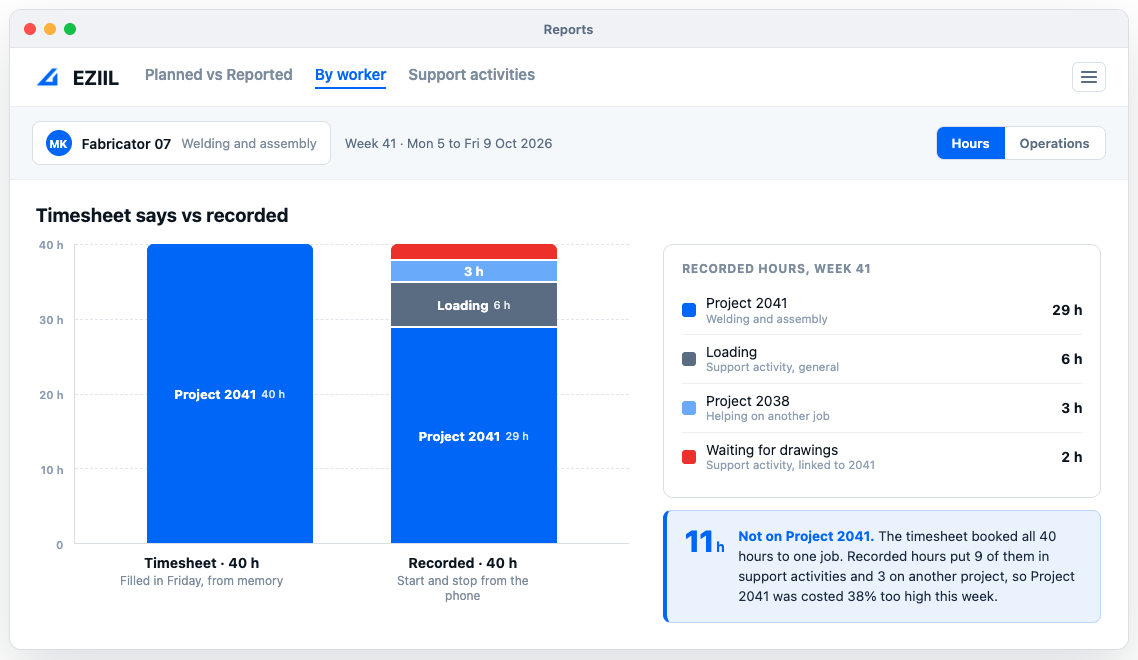This screenshot has width=1138, height=660.
Task: Switch the view to Operations
Action: pyautogui.click(x=1055, y=143)
